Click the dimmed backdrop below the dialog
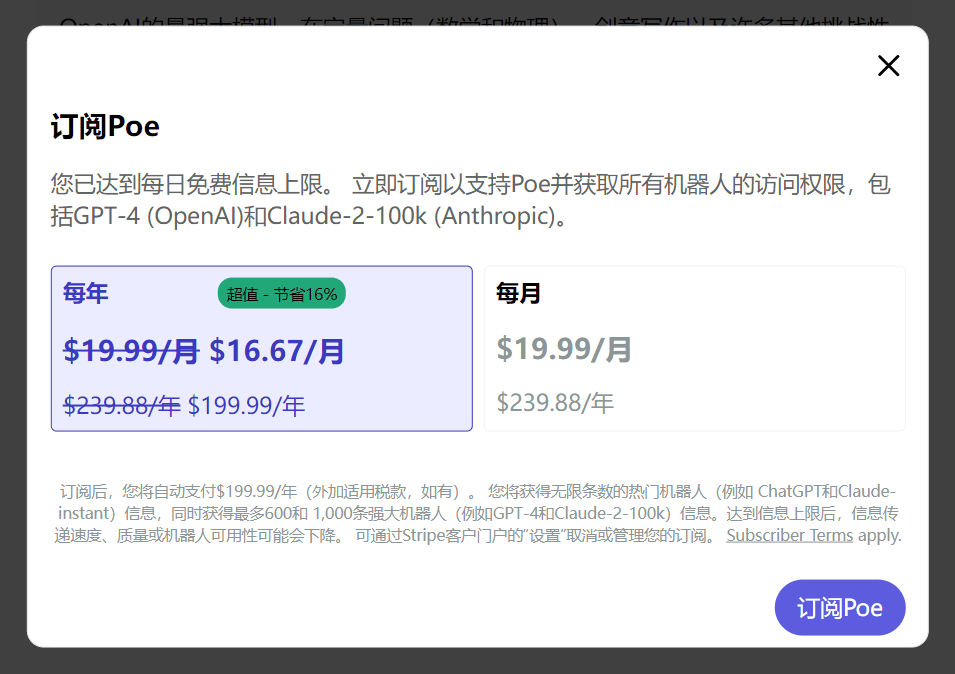Screen dimensions: 955x674 [478, 662]
